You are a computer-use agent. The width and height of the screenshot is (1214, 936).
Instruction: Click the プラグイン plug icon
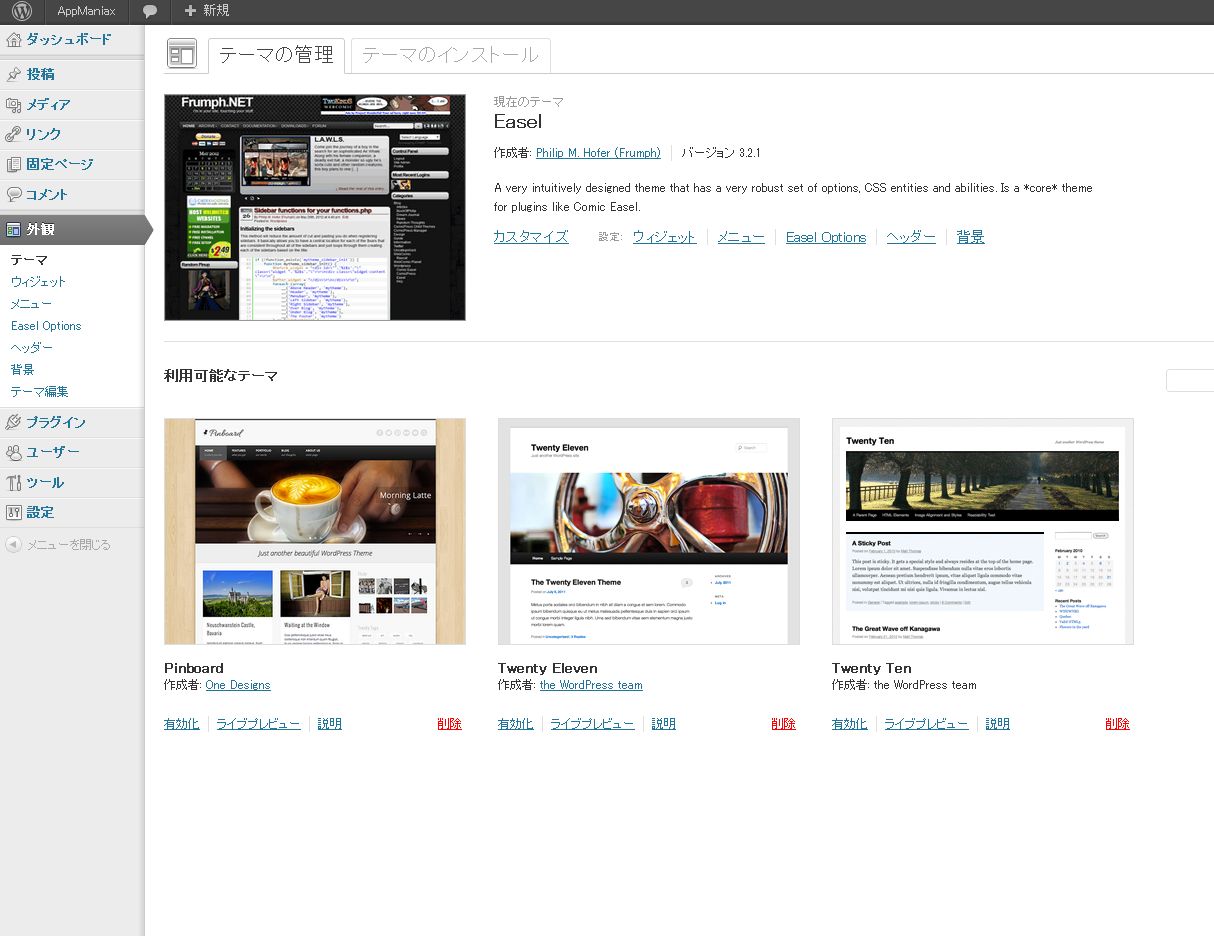click(x=14, y=422)
